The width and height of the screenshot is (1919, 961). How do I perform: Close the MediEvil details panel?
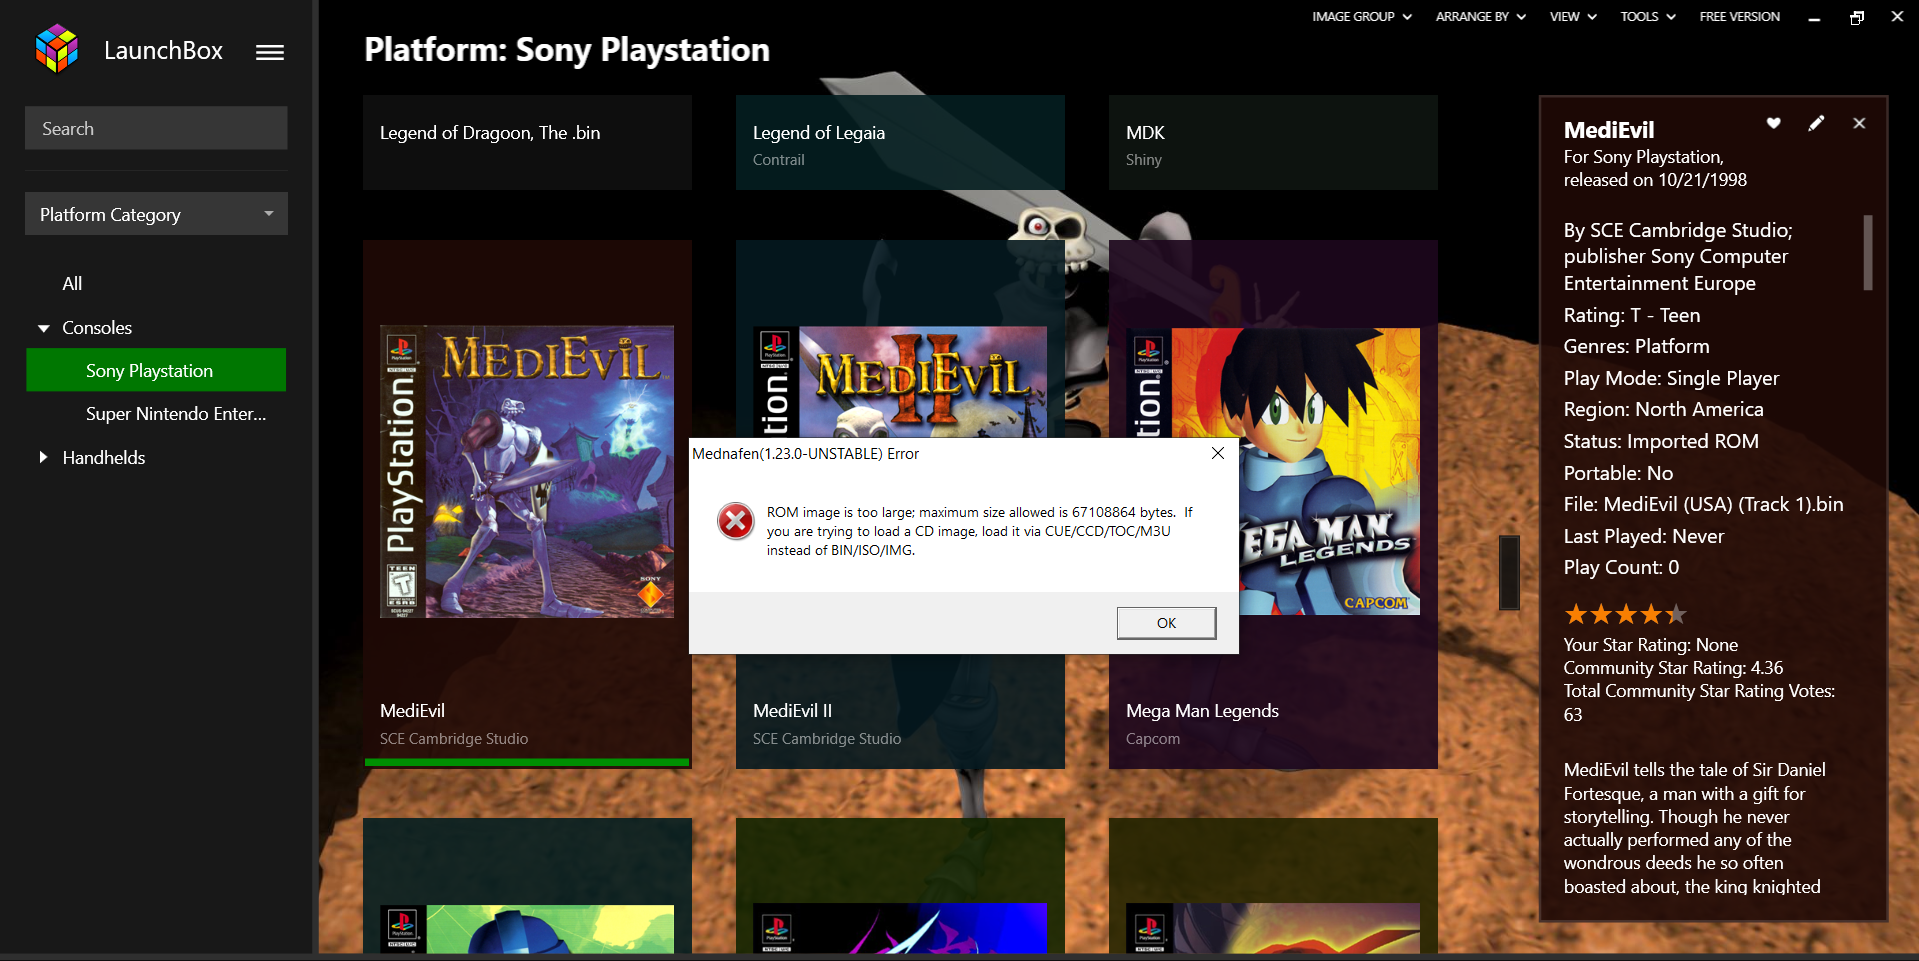tap(1859, 123)
